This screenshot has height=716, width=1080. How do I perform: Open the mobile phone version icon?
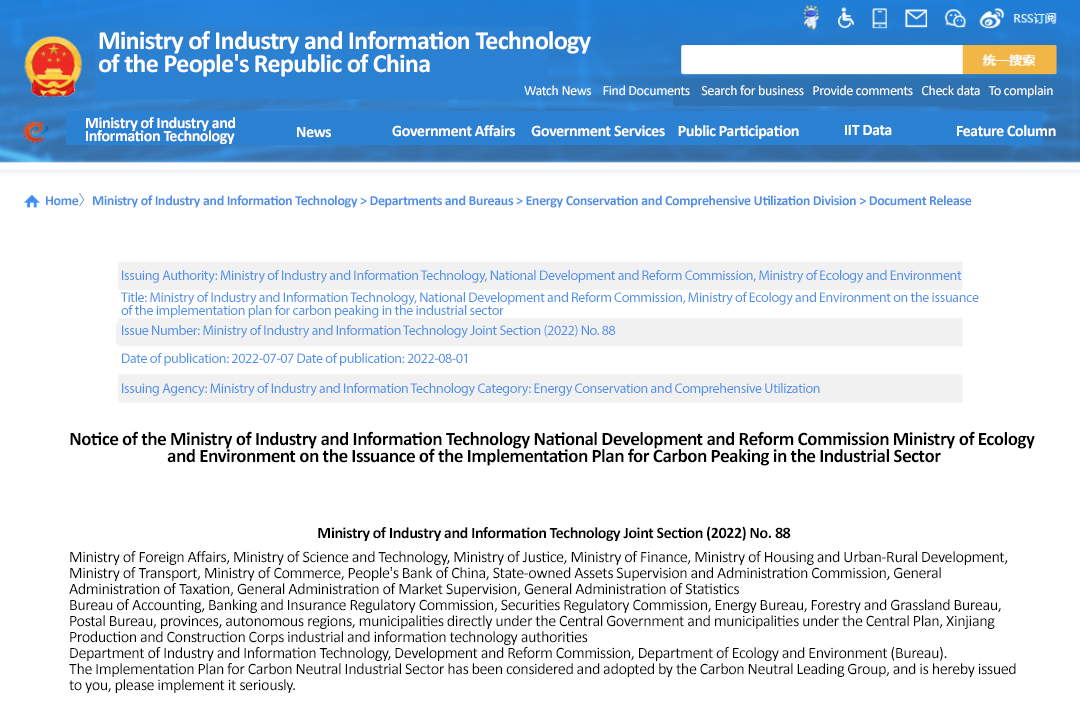880,18
